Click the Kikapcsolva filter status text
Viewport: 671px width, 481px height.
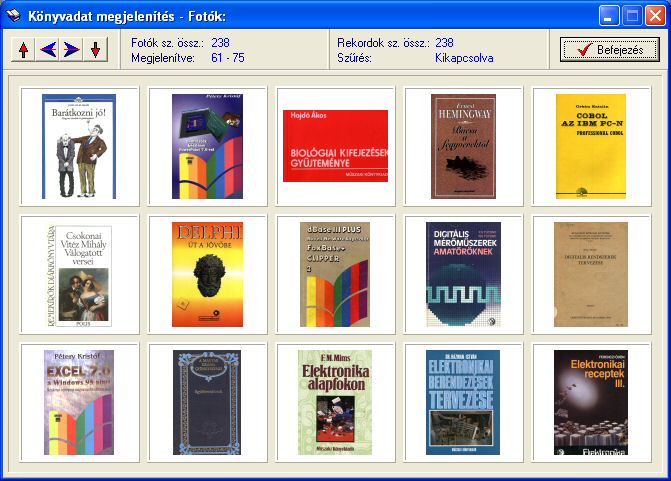pyautogui.click(x=464, y=58)
